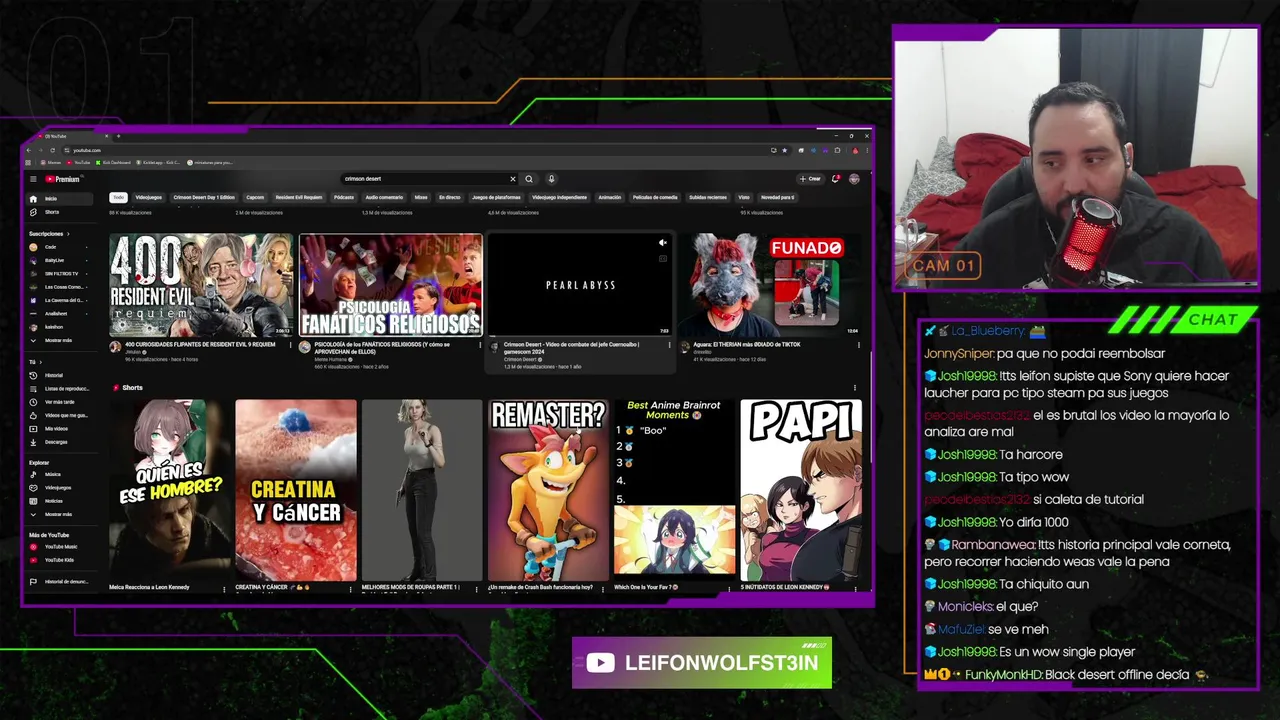This screenshot has height=720, width=1280.
Task: Open Historial in the sidebar
Action: tap(60, 375)
